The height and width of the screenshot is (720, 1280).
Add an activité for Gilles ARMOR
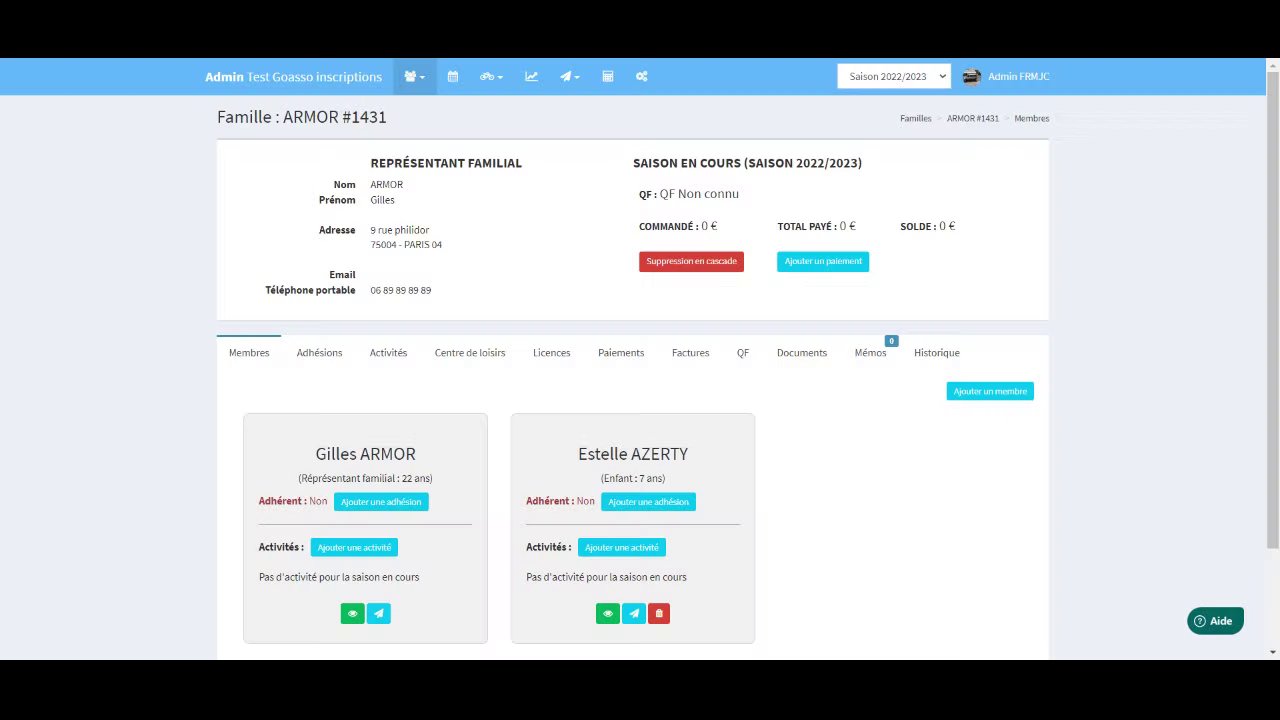354,547
